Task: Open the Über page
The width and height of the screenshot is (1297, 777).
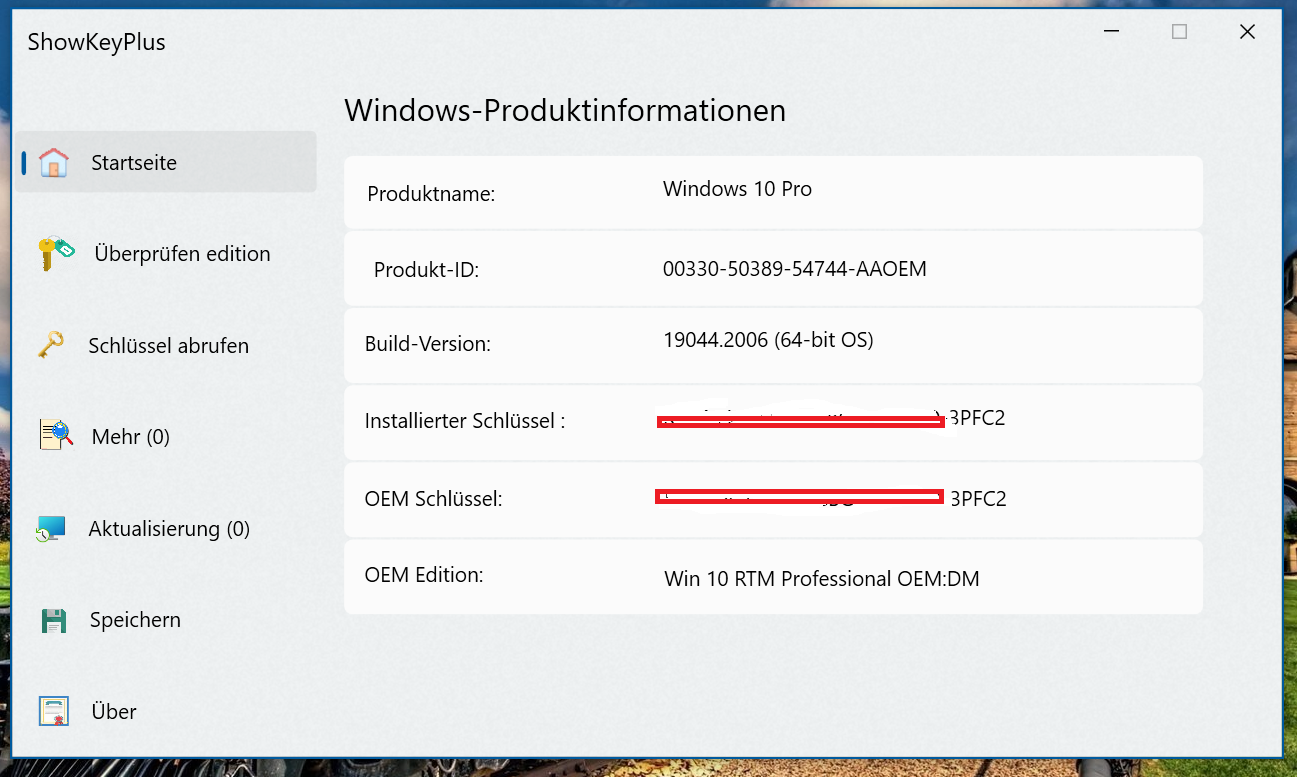Action: [166, 712]
